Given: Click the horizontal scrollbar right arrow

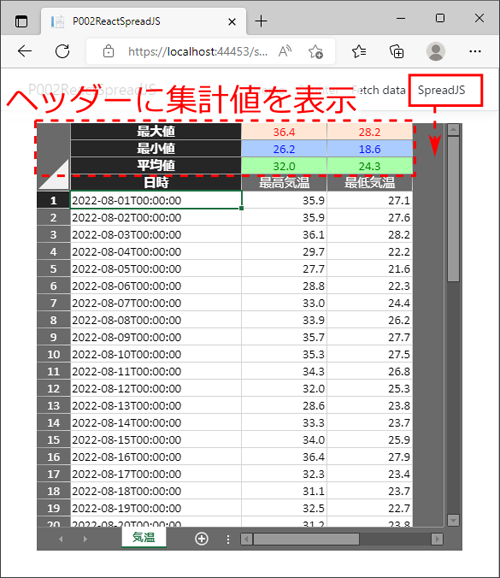Looking at the screenshot, I should coord(437,539).
